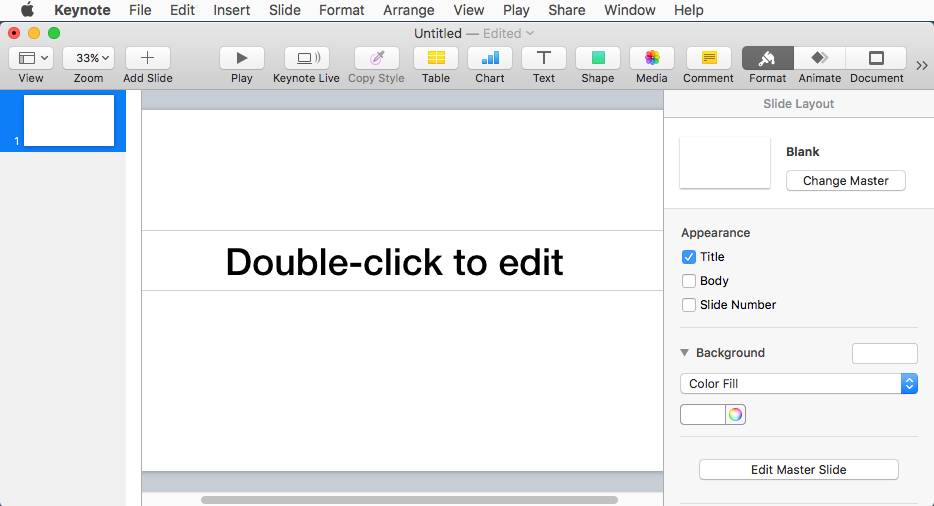
Task: Open the Format menu
Action: pos(341,10)
